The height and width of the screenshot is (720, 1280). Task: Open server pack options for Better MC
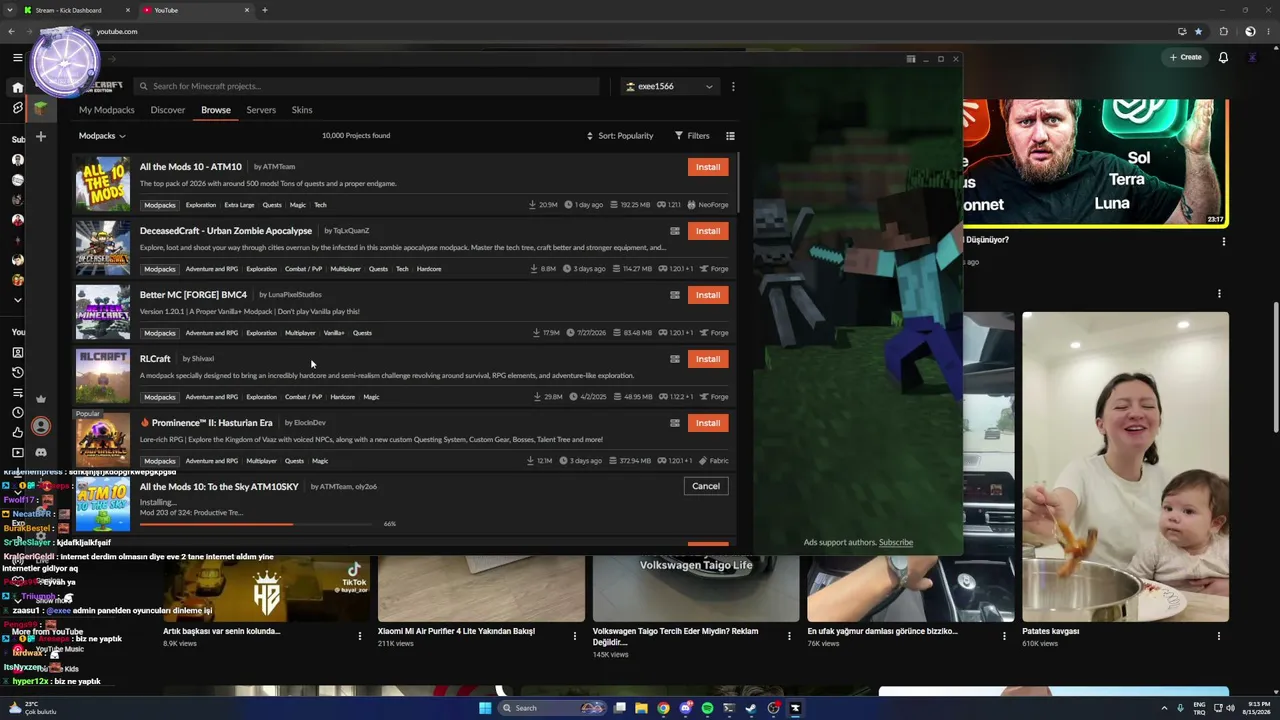point(675,295)
